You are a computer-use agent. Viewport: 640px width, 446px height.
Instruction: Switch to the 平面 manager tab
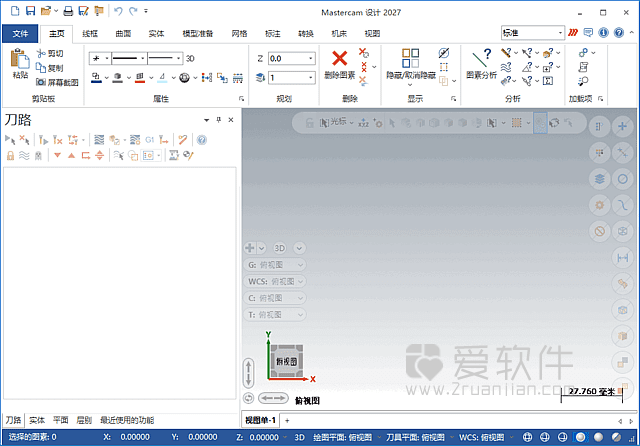(60, 420)
